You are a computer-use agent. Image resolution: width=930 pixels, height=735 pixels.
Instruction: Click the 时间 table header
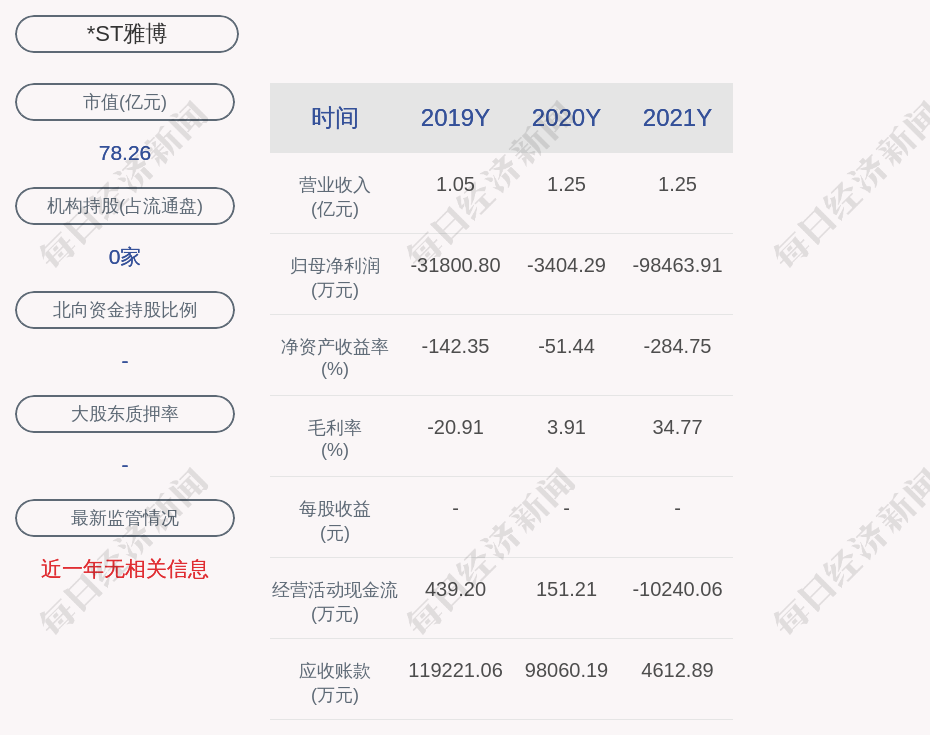pyautogui.click(x=335, y=118)
